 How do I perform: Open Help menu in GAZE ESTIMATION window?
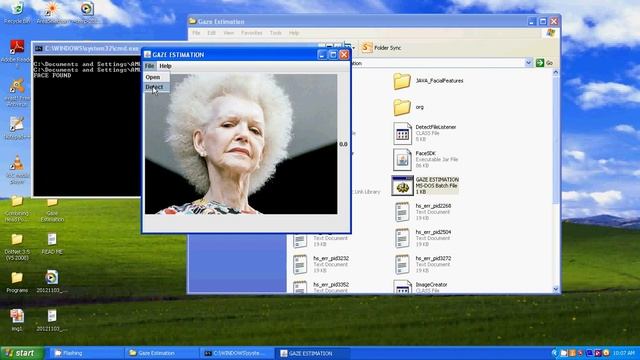coord(165,66)
